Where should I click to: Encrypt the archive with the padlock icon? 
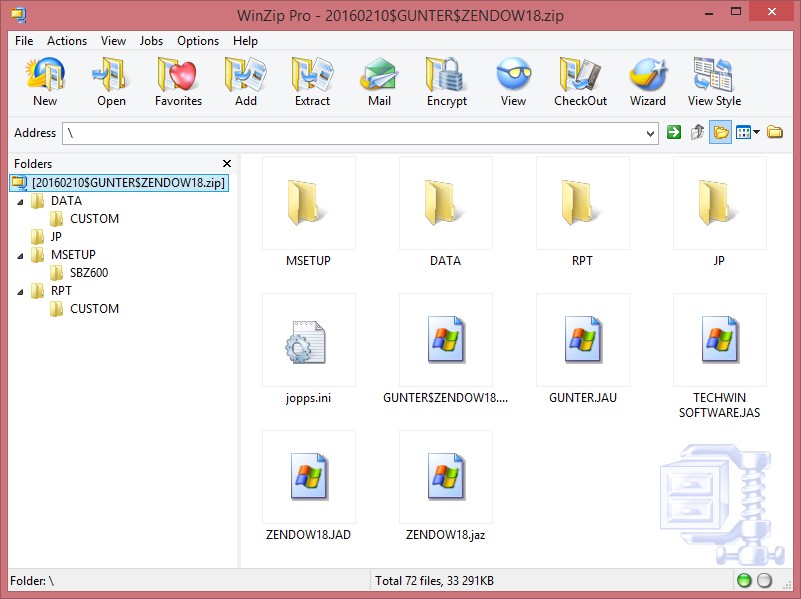[447, 82]
